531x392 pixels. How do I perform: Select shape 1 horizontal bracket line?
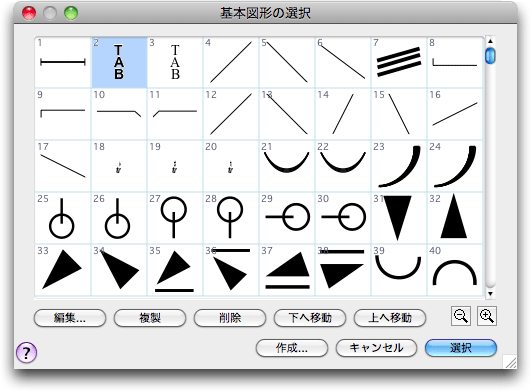click(63, 62)
